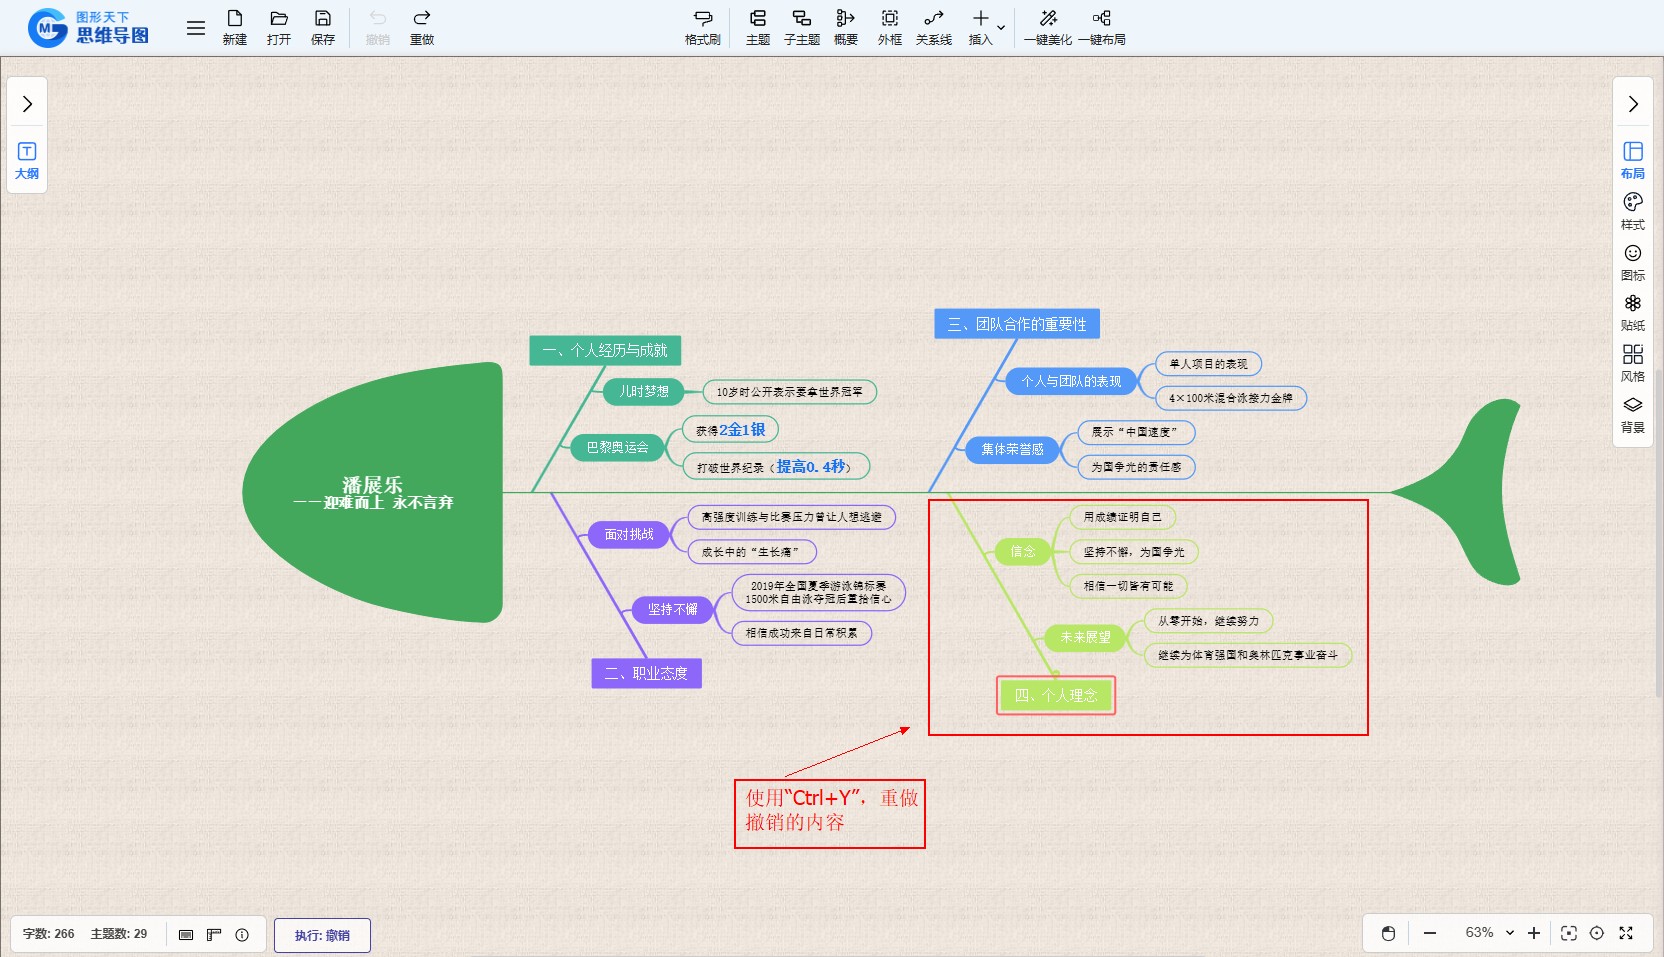This screenshot has width=1664, height=957.
Task: Click the Save (保存) icon
Action: point(322,27)
